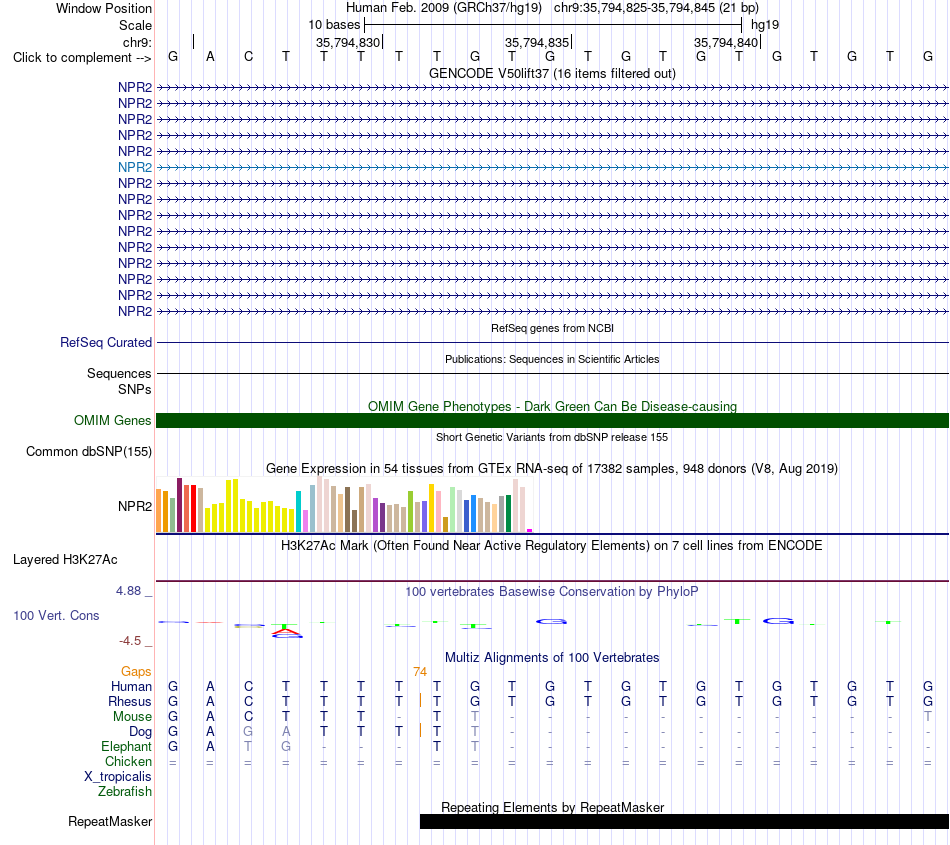Click the Elephant species row label
This screenshot has width=950, height=845.
[x=126, y=746]
